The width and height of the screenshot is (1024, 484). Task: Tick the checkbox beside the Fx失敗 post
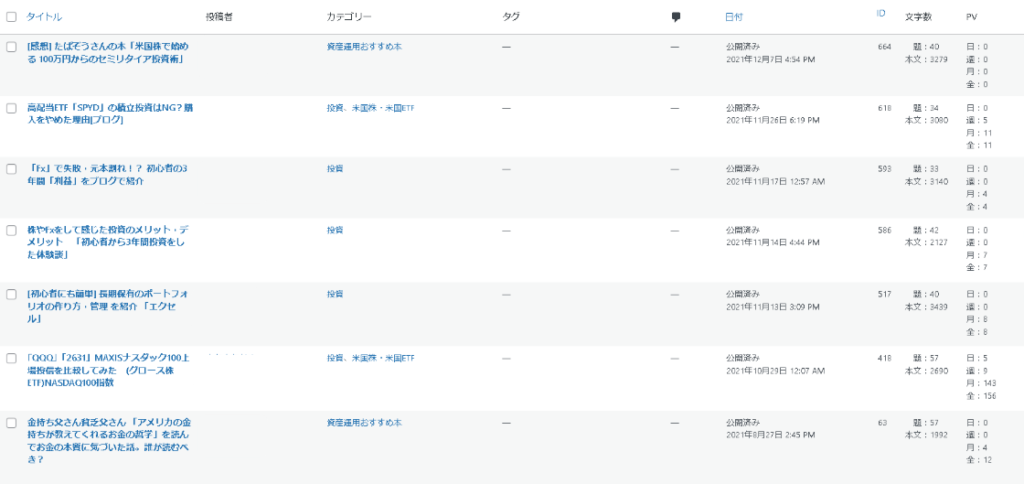point(12,170)
